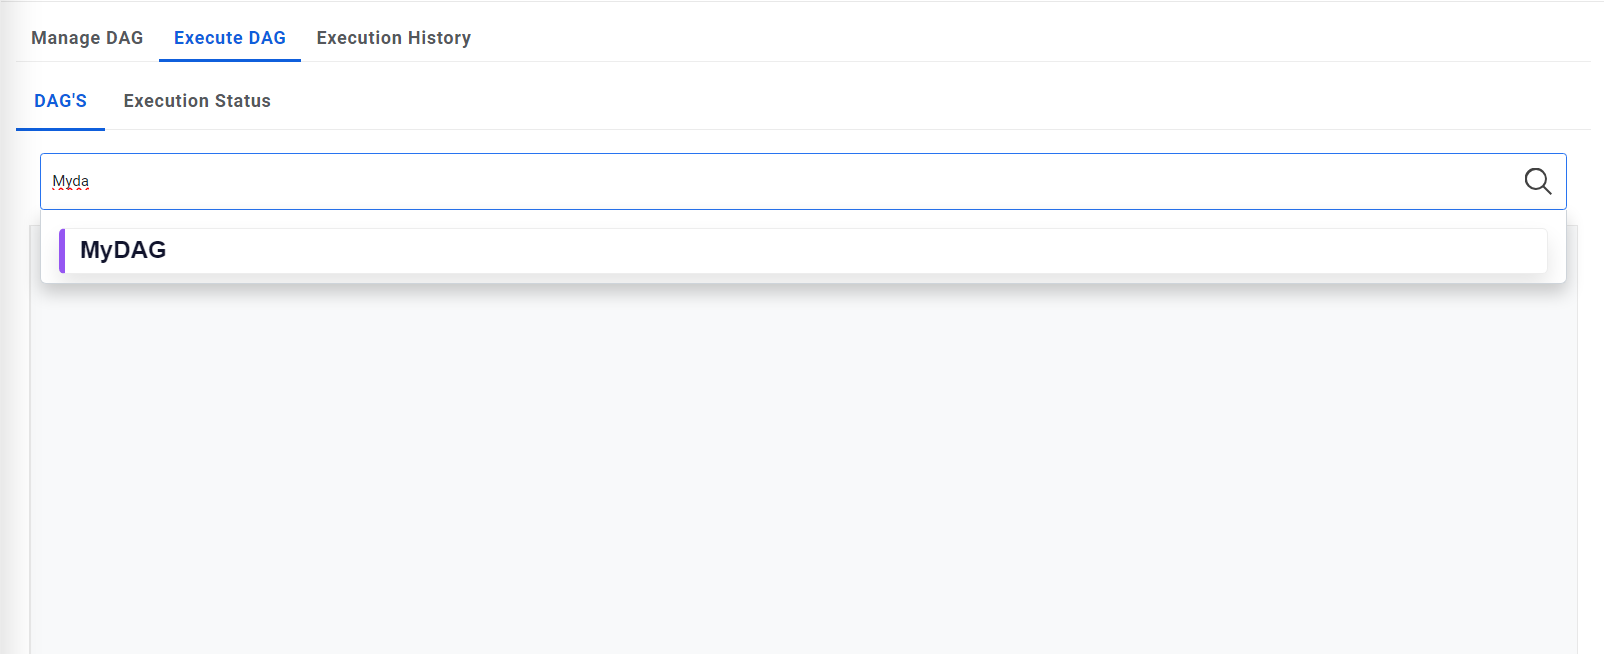The image size is (1604, 654).
Task: Switch to the Manage DAG tab
Action: coord(86,37)
